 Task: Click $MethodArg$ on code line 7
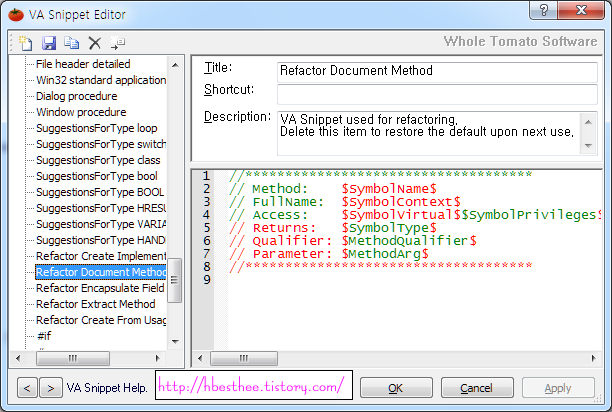(x=385, y=254)
